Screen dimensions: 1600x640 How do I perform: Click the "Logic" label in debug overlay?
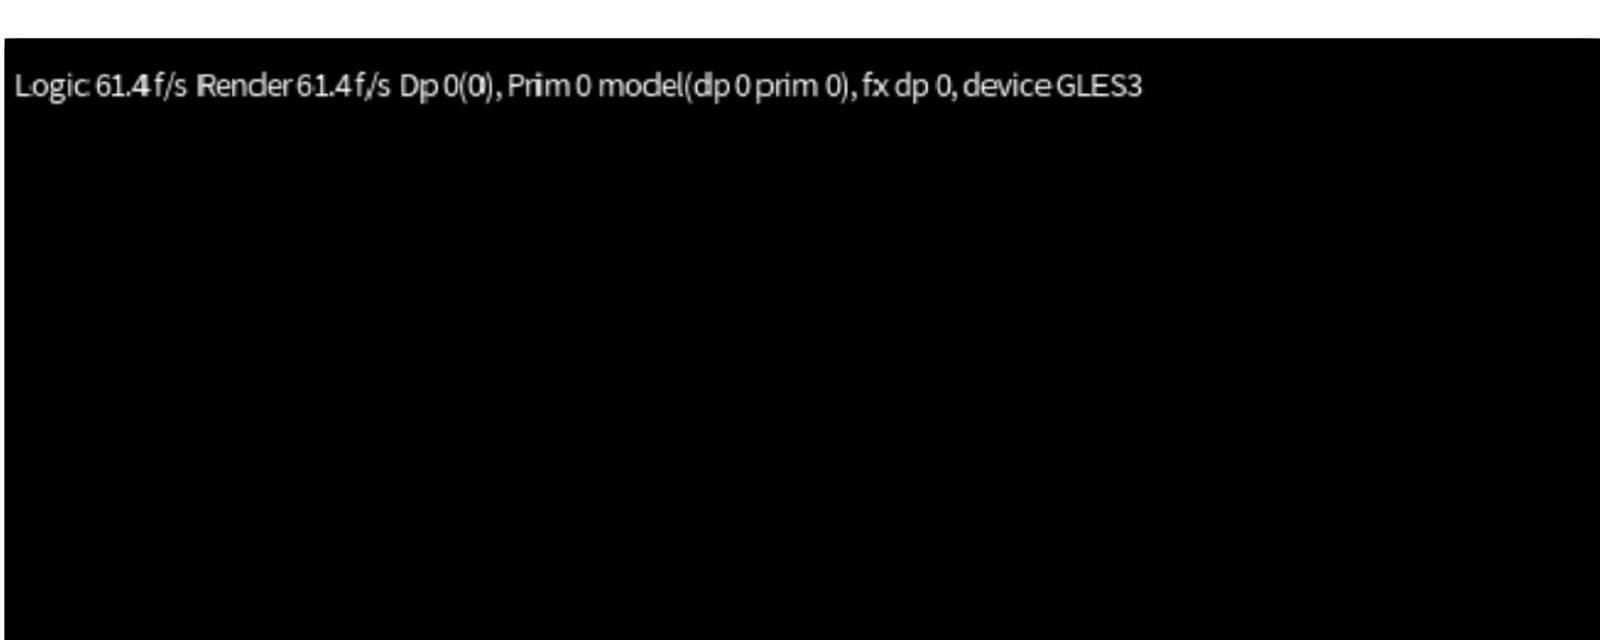point(51,87)
